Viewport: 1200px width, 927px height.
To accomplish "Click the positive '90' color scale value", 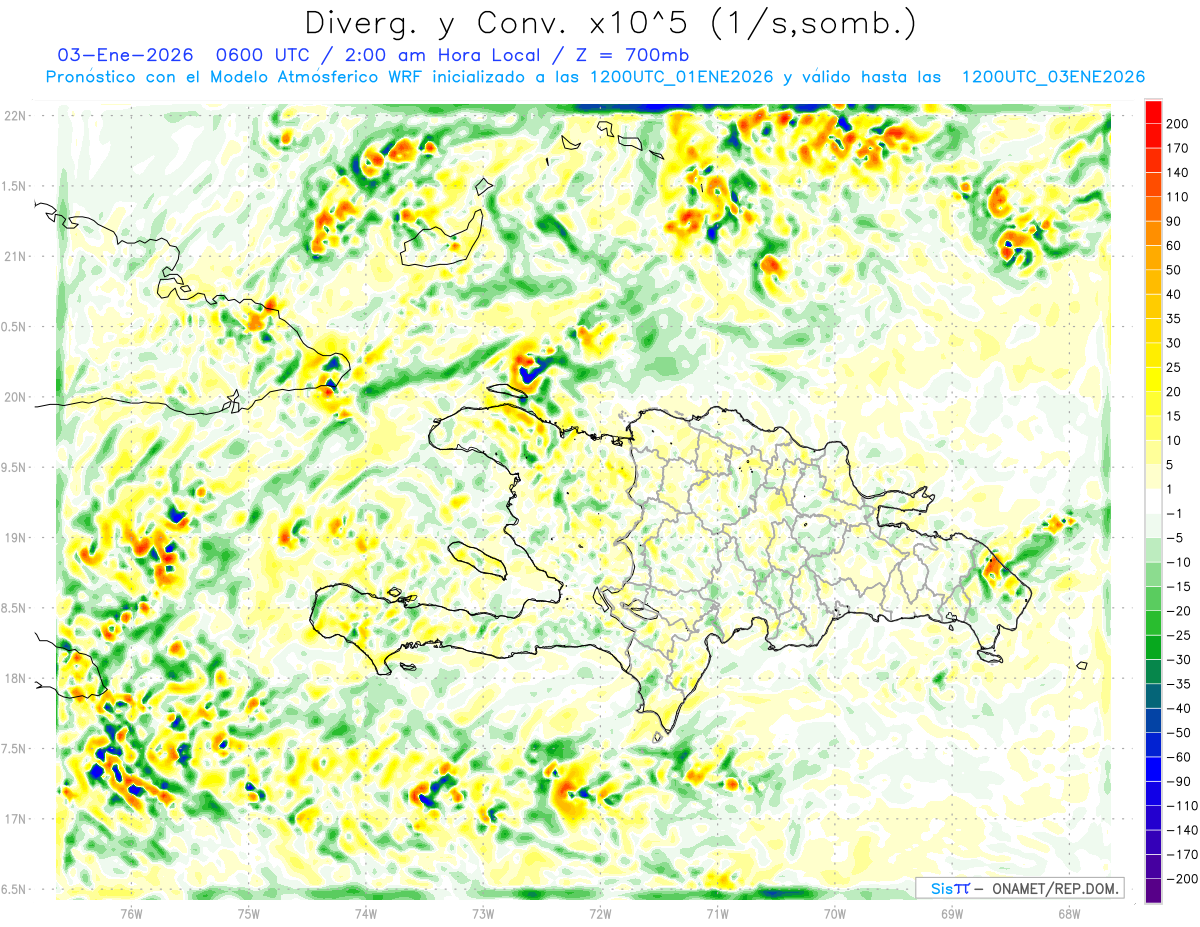I will click(1175, 221).
